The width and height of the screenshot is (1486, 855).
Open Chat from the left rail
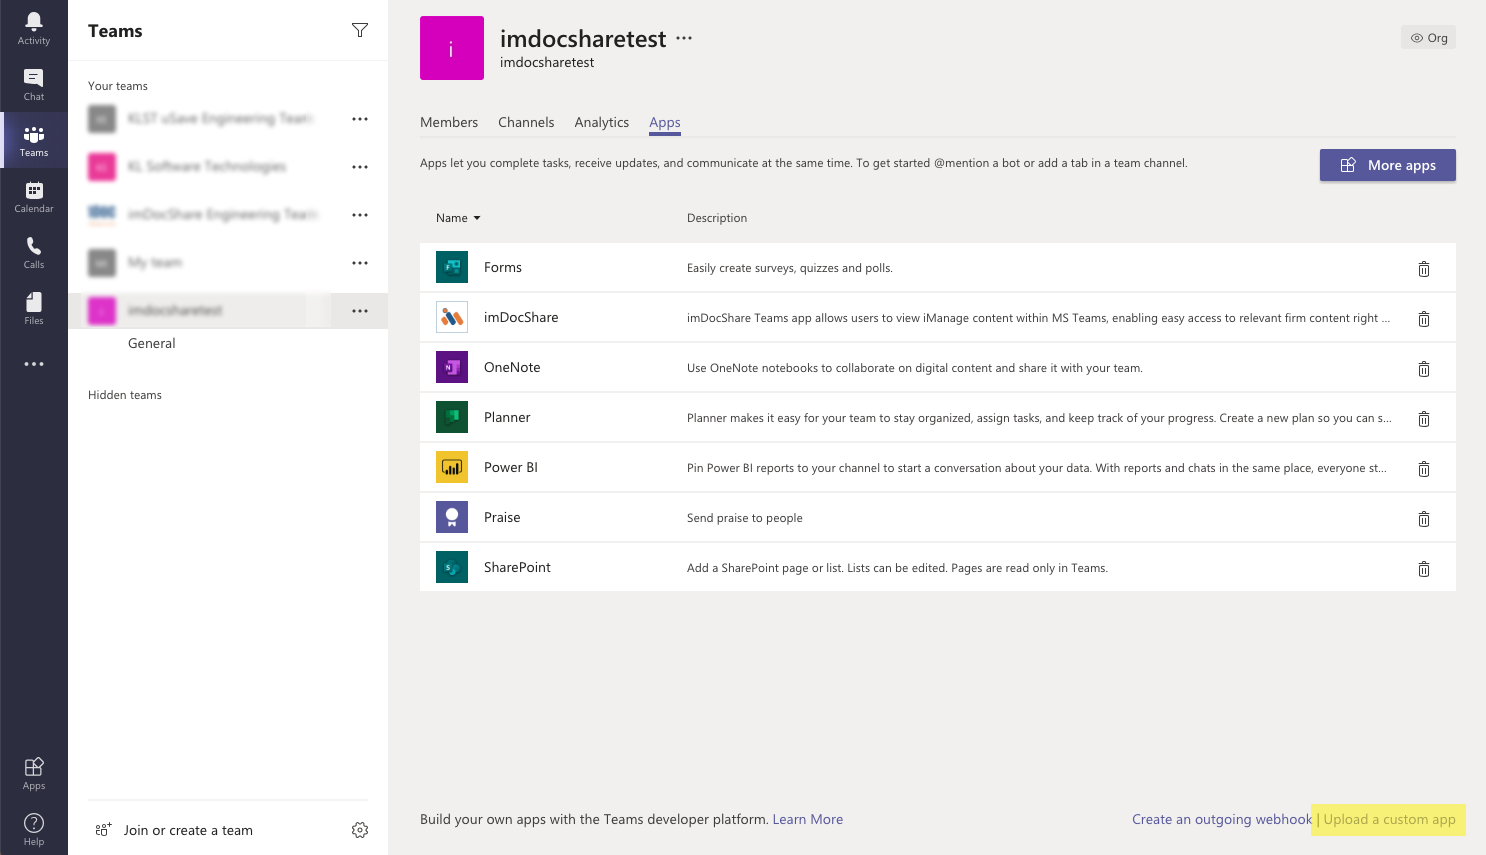coord(34,84)
